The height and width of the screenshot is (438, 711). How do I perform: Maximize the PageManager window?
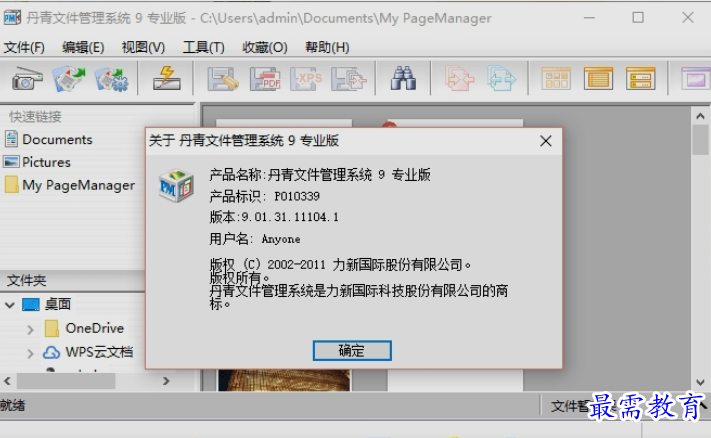tap(638, 18)
